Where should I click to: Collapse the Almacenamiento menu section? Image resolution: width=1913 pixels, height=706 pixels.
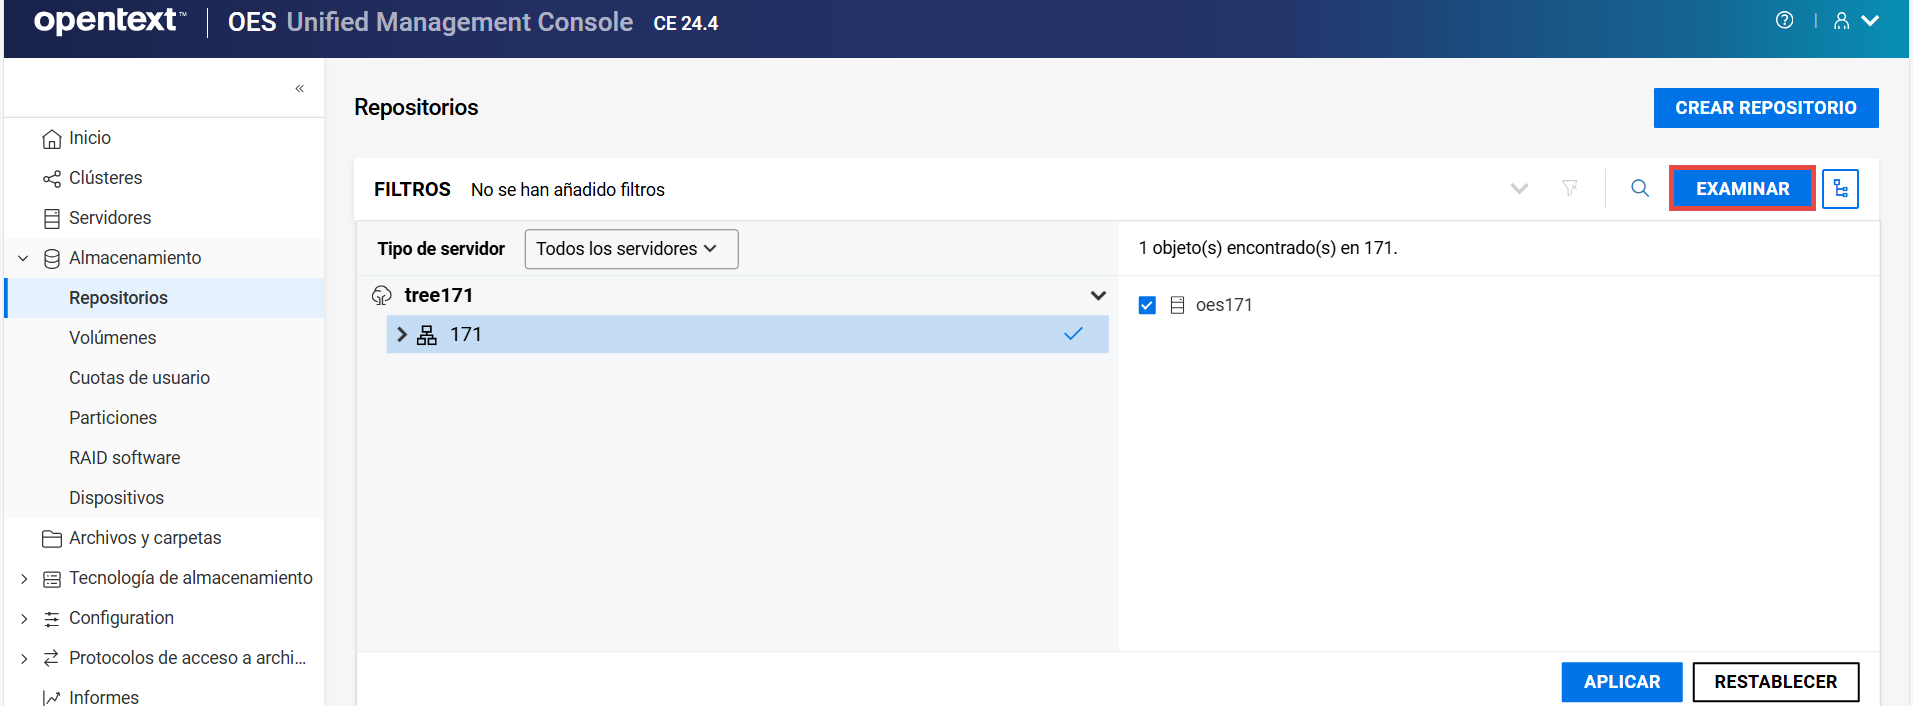[23, 258]
